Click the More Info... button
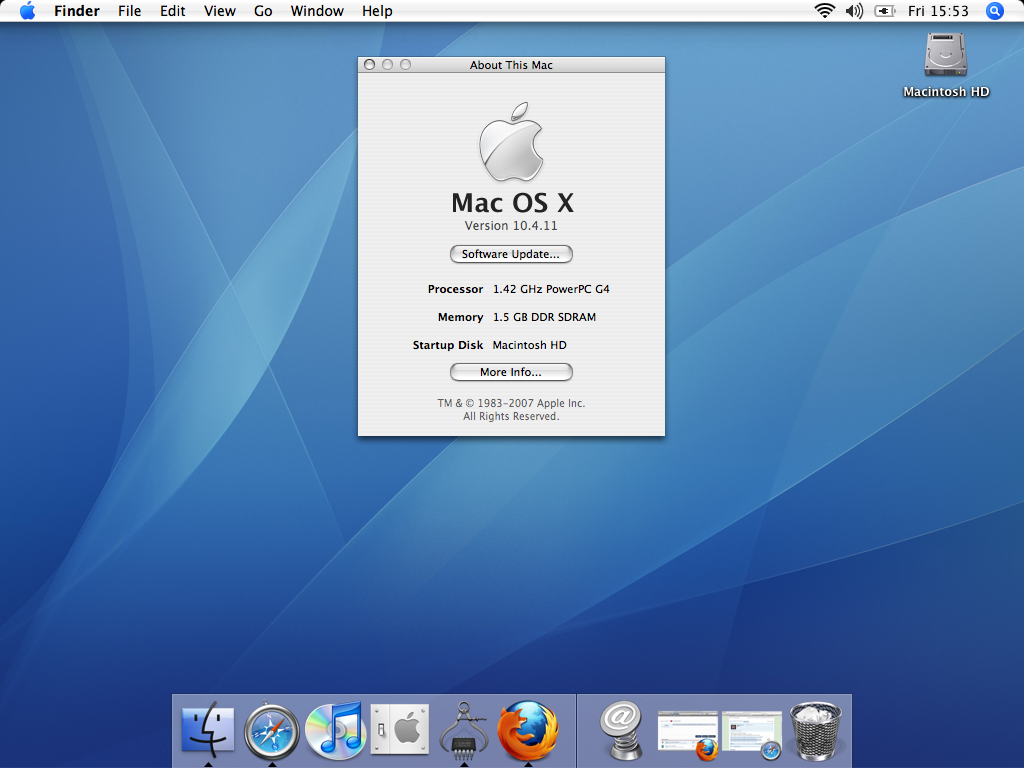 [x=511, y=372]
